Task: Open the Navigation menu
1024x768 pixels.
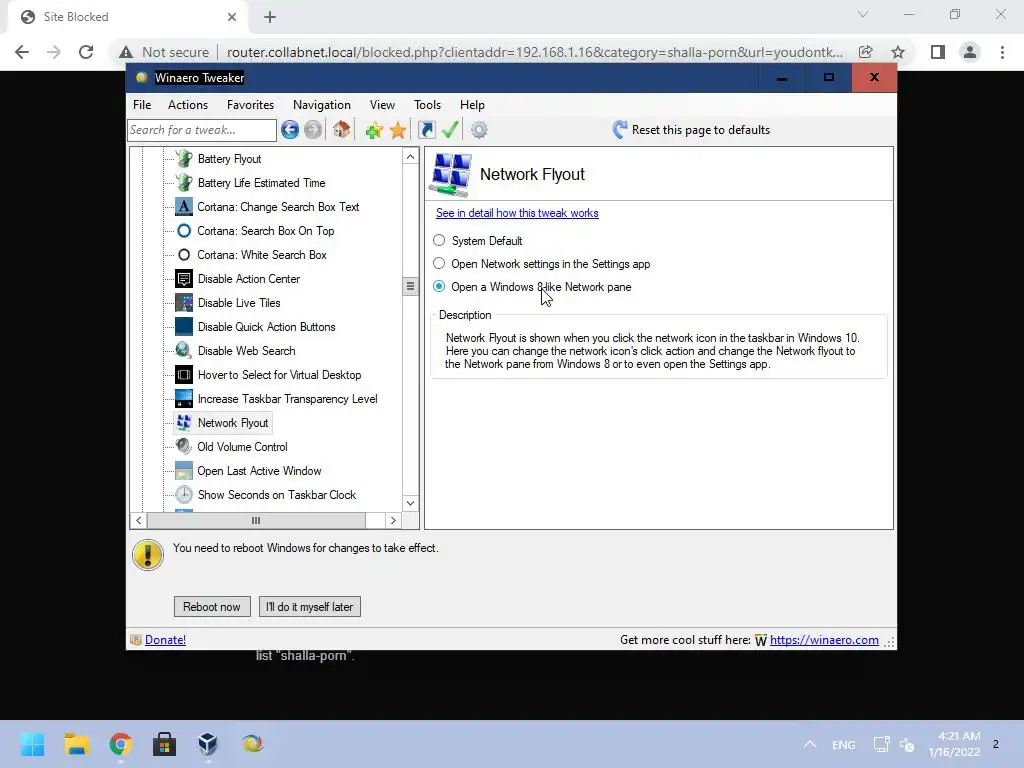Action: pos(321,105)
